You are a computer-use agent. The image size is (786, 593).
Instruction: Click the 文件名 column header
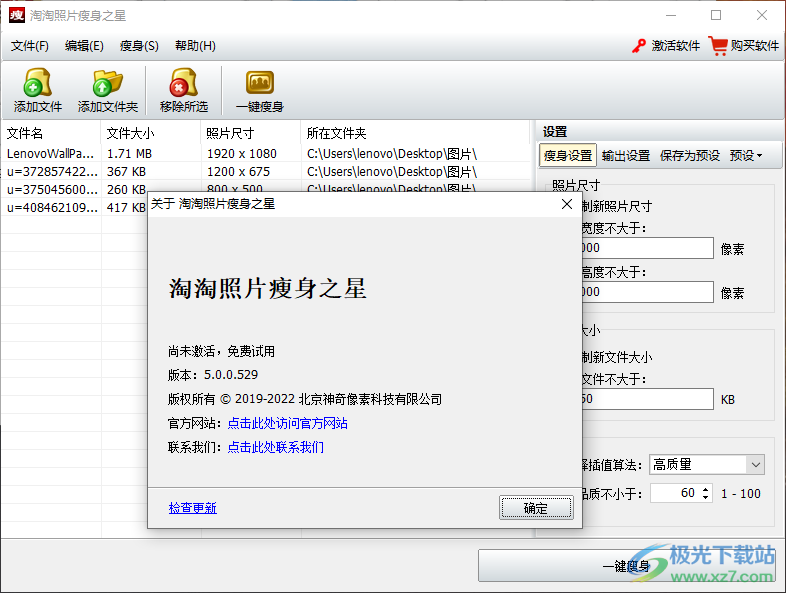[51, 133]
